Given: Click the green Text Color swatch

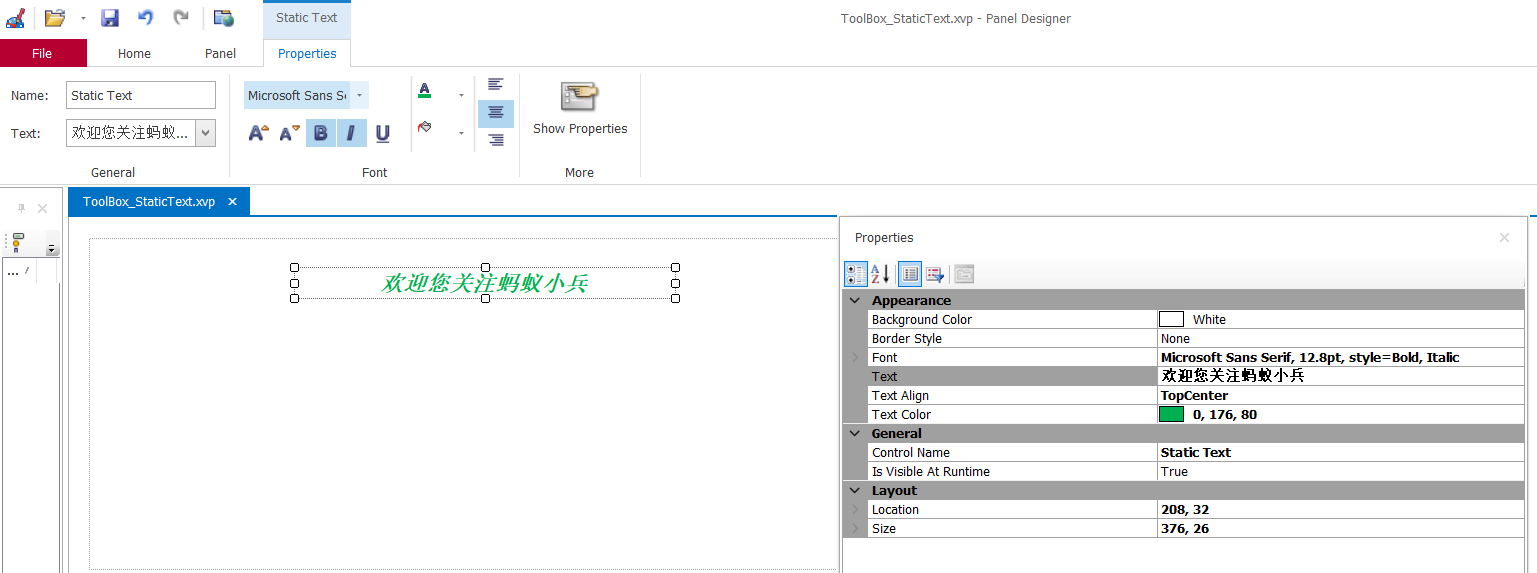Looking at the screenshot, I should [1171, 414].
